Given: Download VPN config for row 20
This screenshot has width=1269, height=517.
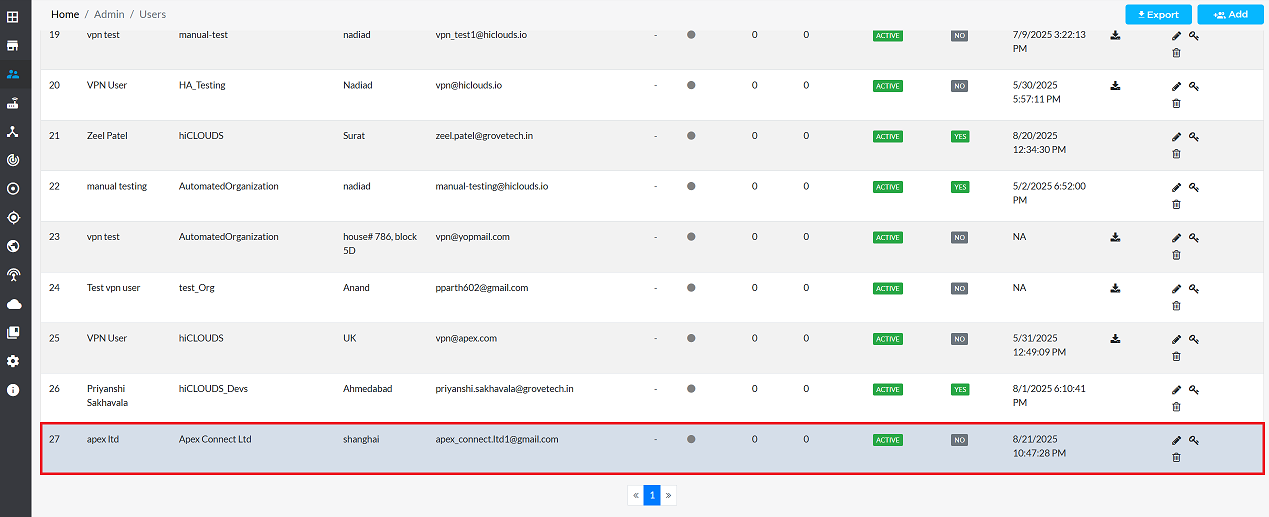Looking at the screenshot, I should coord(1115,86).
